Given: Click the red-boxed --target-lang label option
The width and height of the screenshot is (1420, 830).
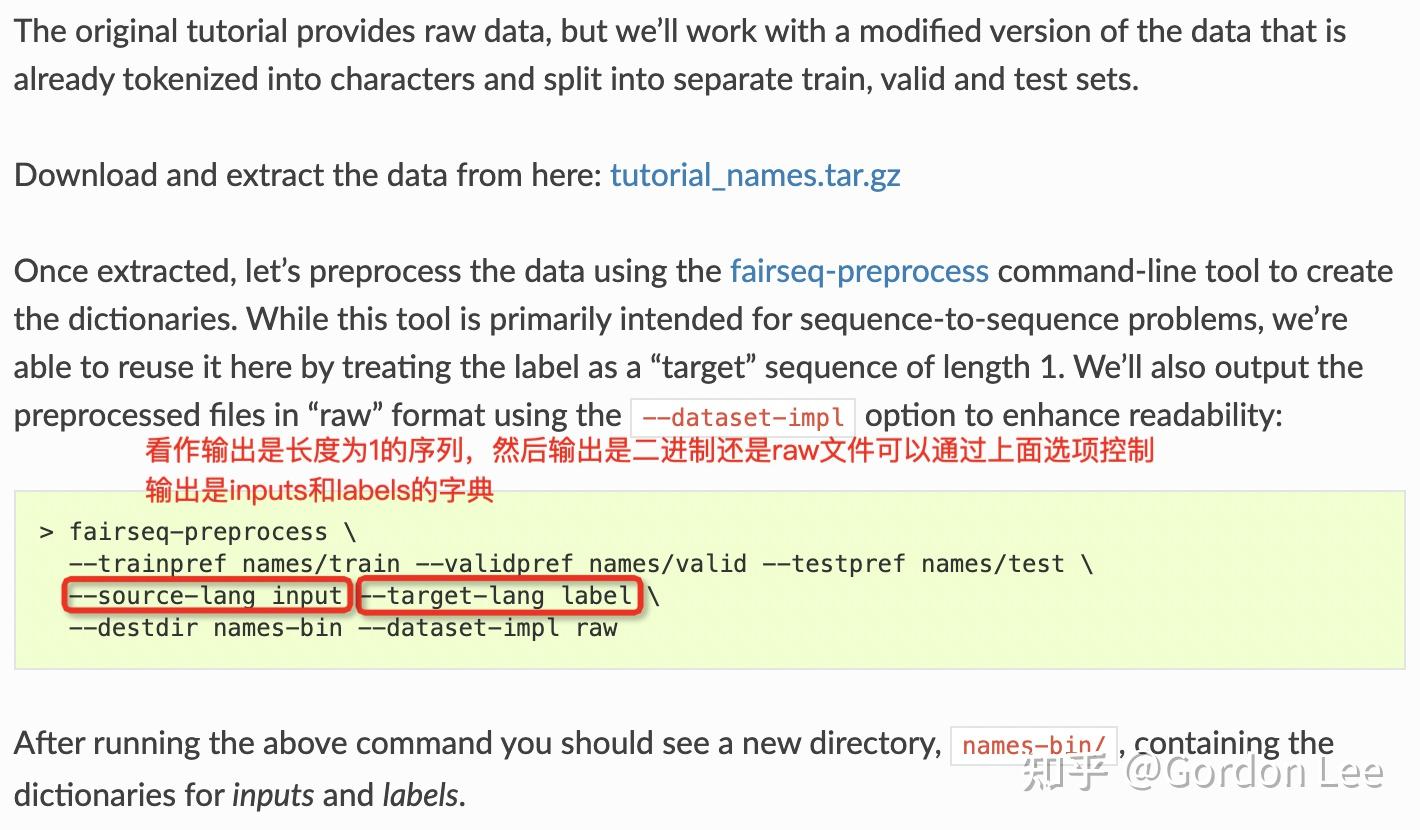Looking at the screenshot, I should [498, 596].
